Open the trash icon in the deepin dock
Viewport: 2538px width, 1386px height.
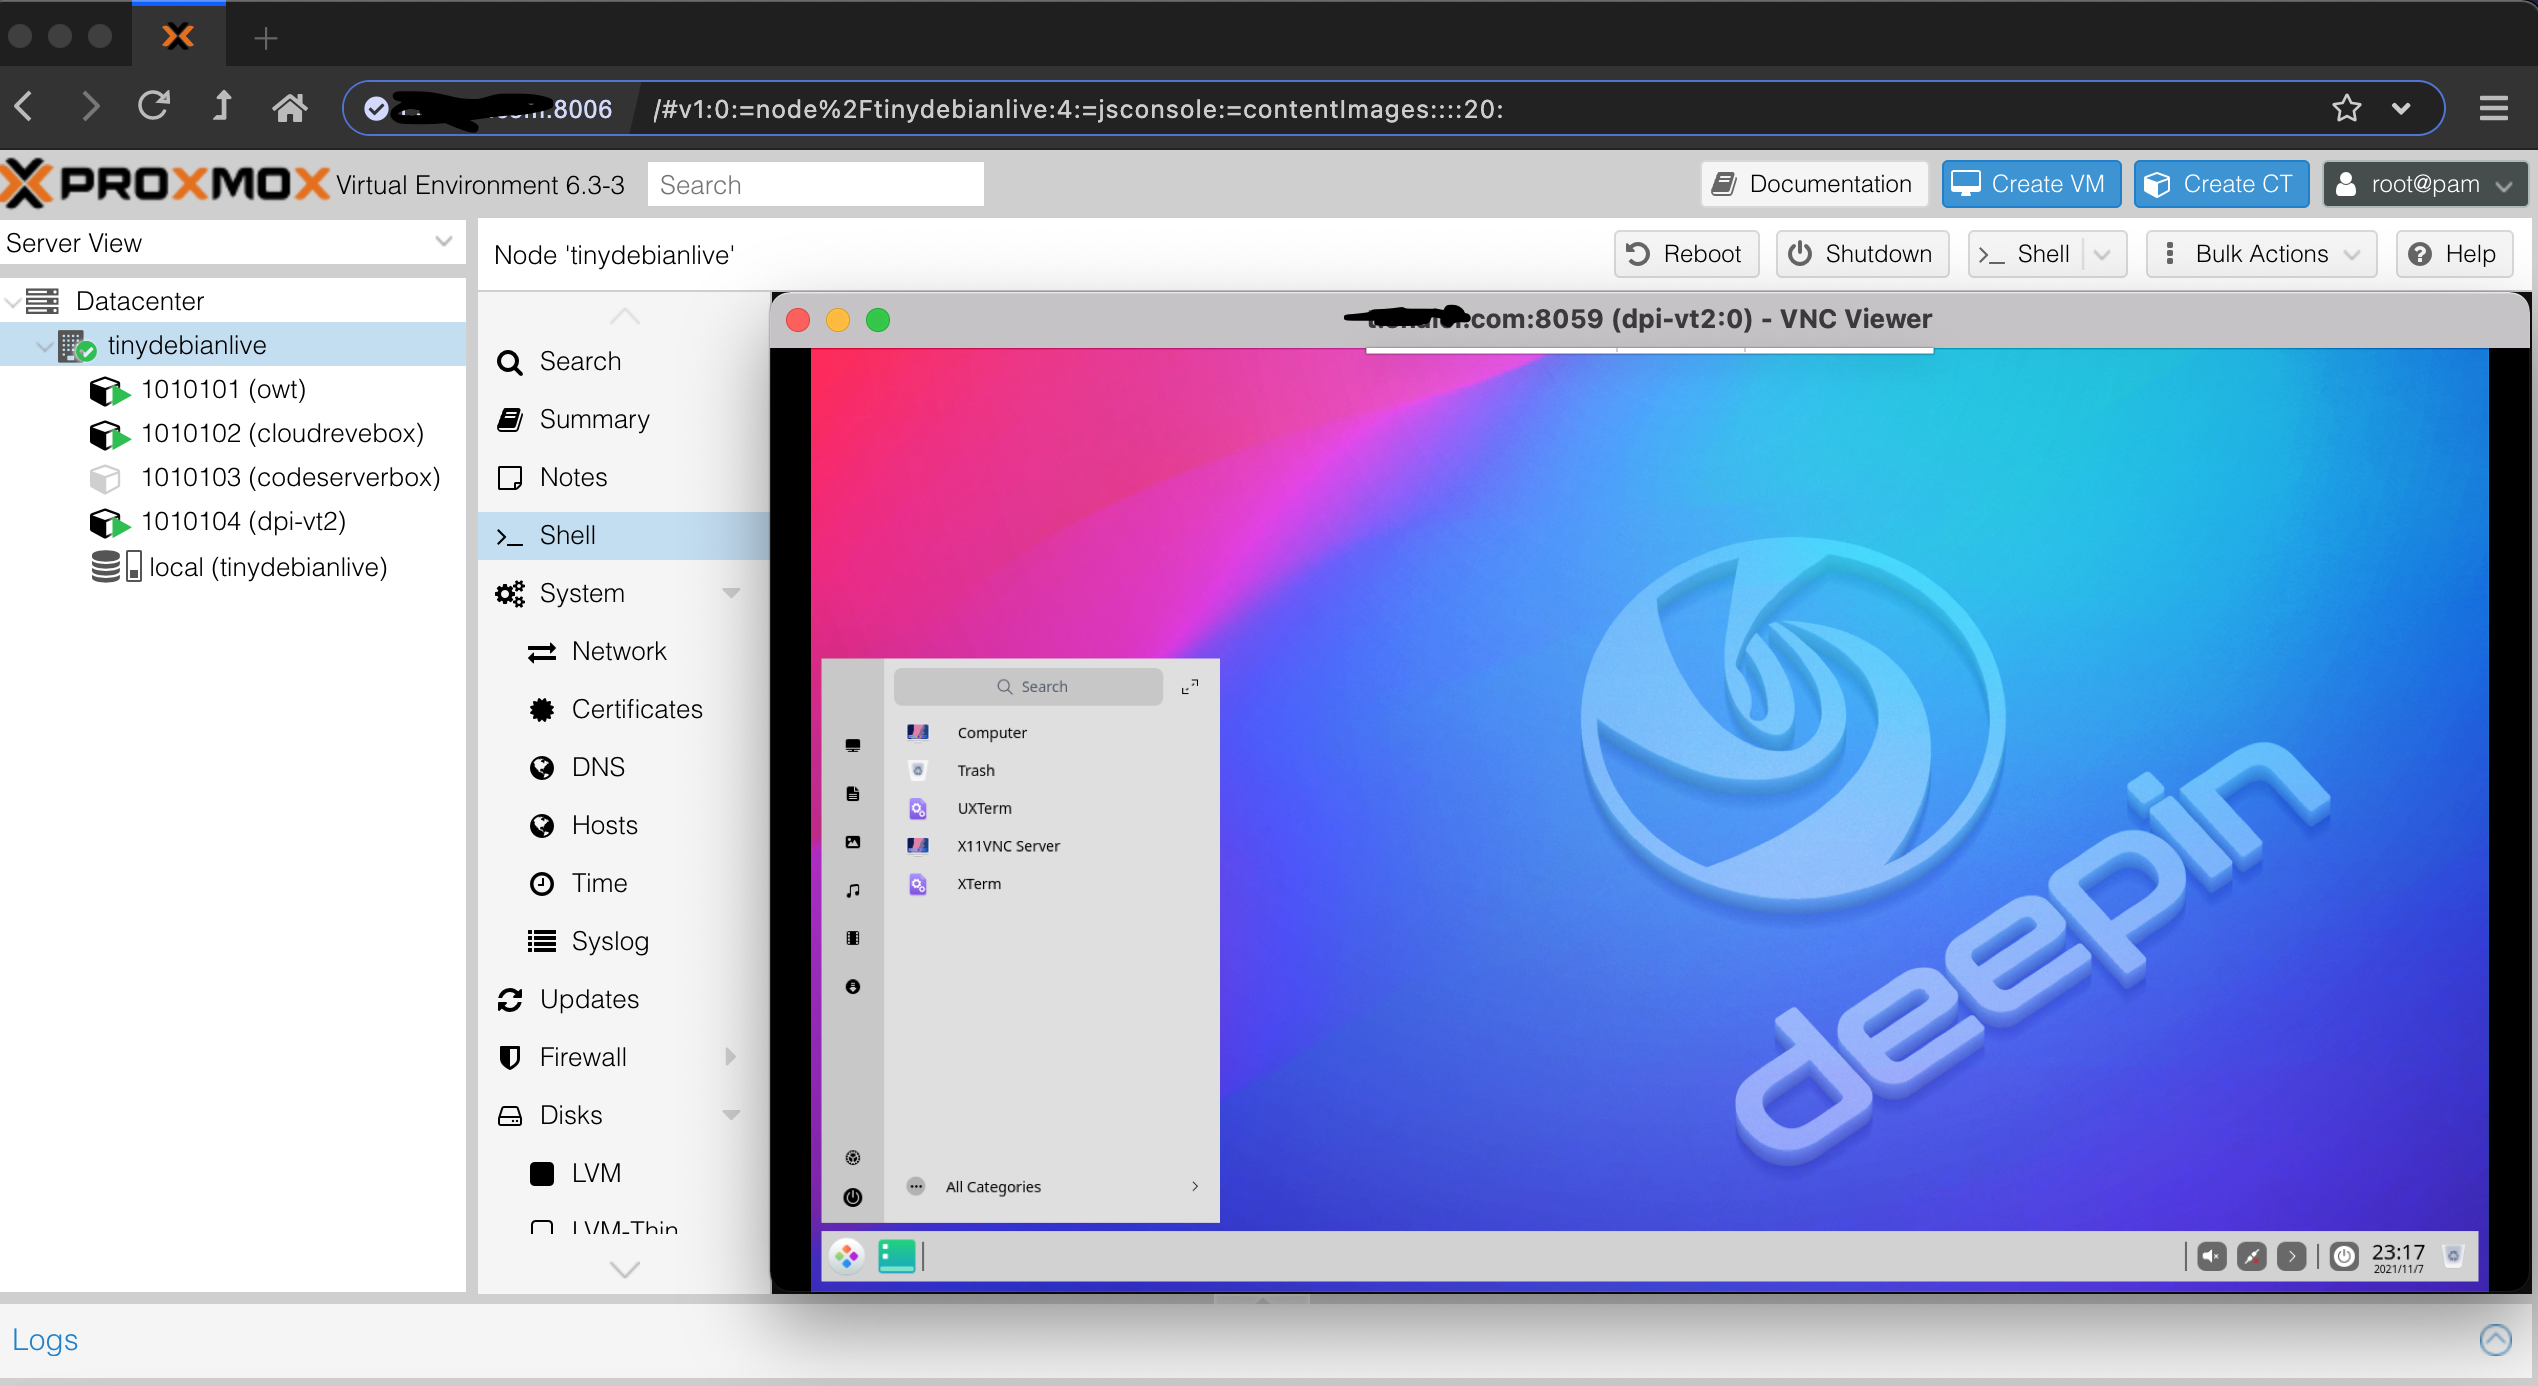(2453, 1256)
